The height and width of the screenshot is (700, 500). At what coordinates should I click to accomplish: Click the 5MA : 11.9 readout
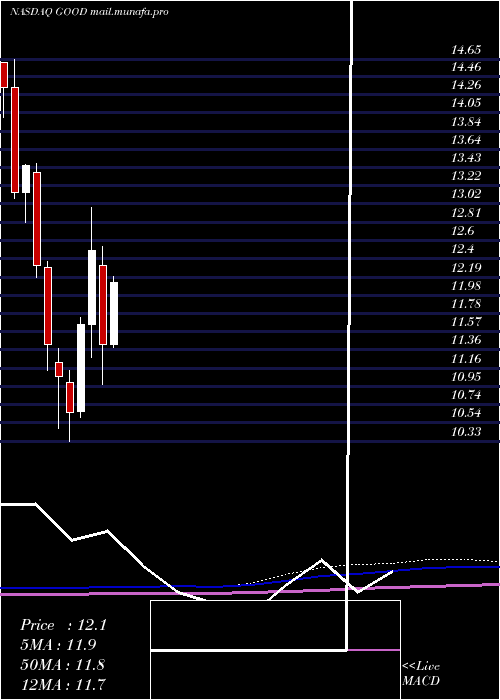58,645
